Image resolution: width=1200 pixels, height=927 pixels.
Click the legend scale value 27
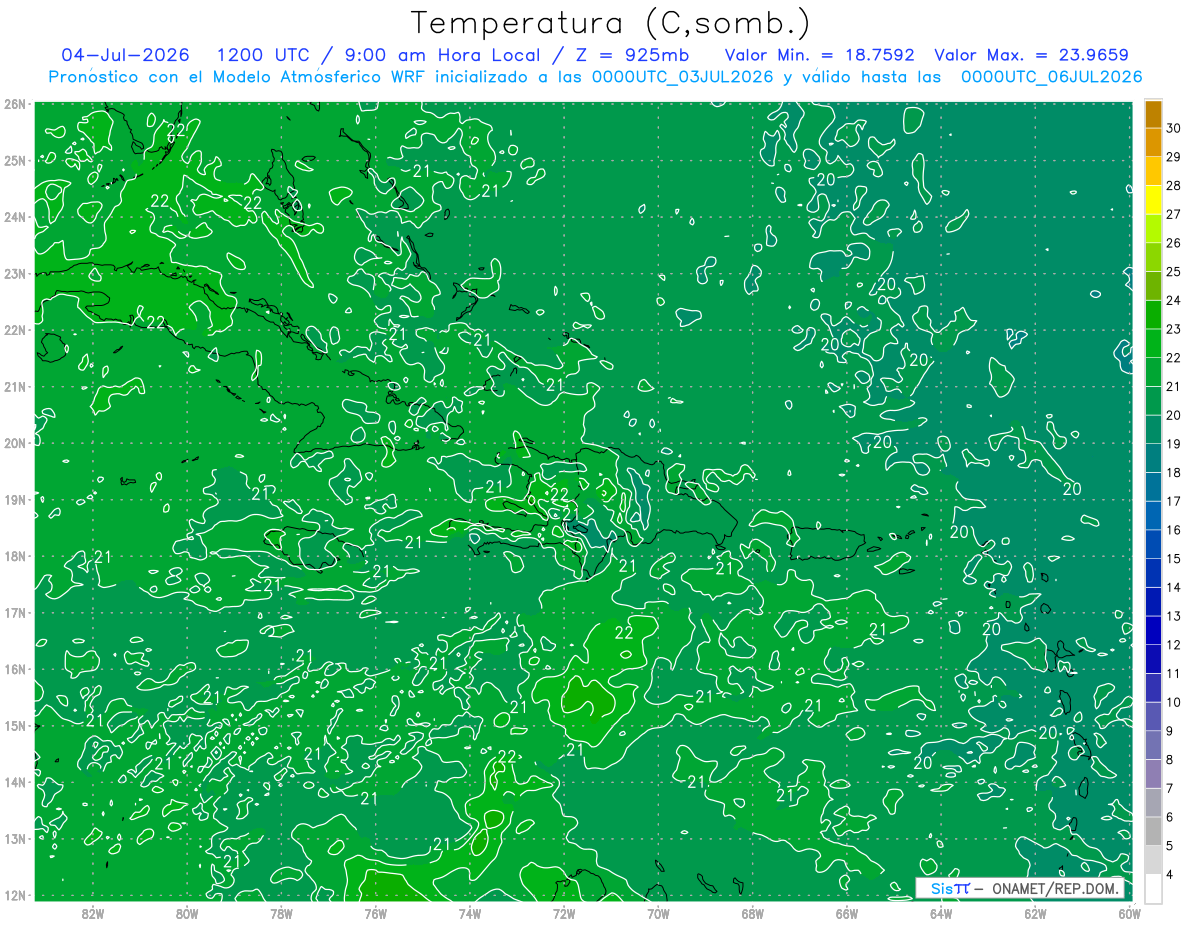(1173, 214)
